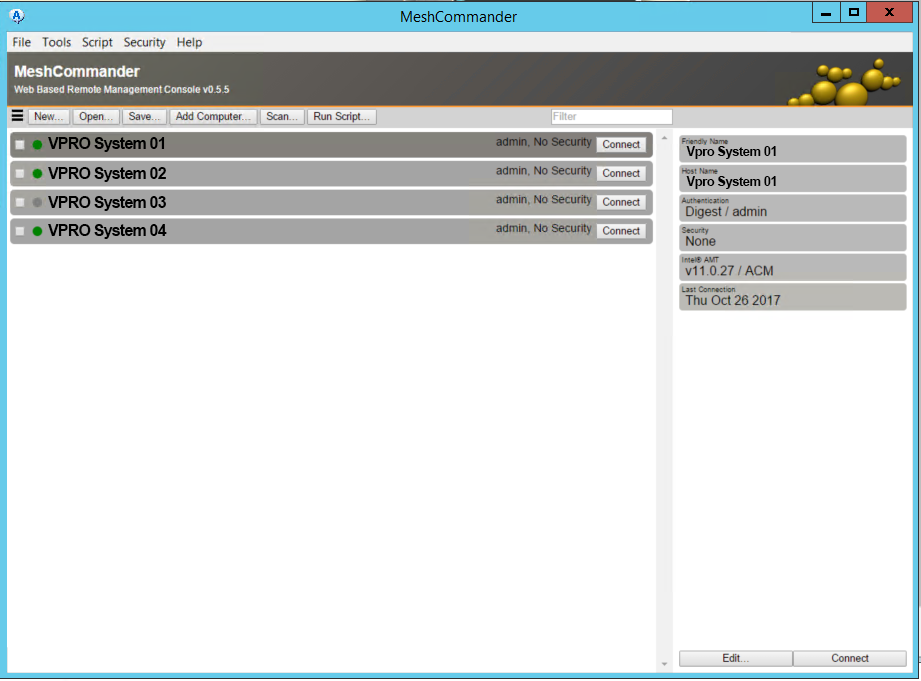Viewport: 921px width, 681px height.
Task: Open the Tools menu
Action: coord(56,42)
